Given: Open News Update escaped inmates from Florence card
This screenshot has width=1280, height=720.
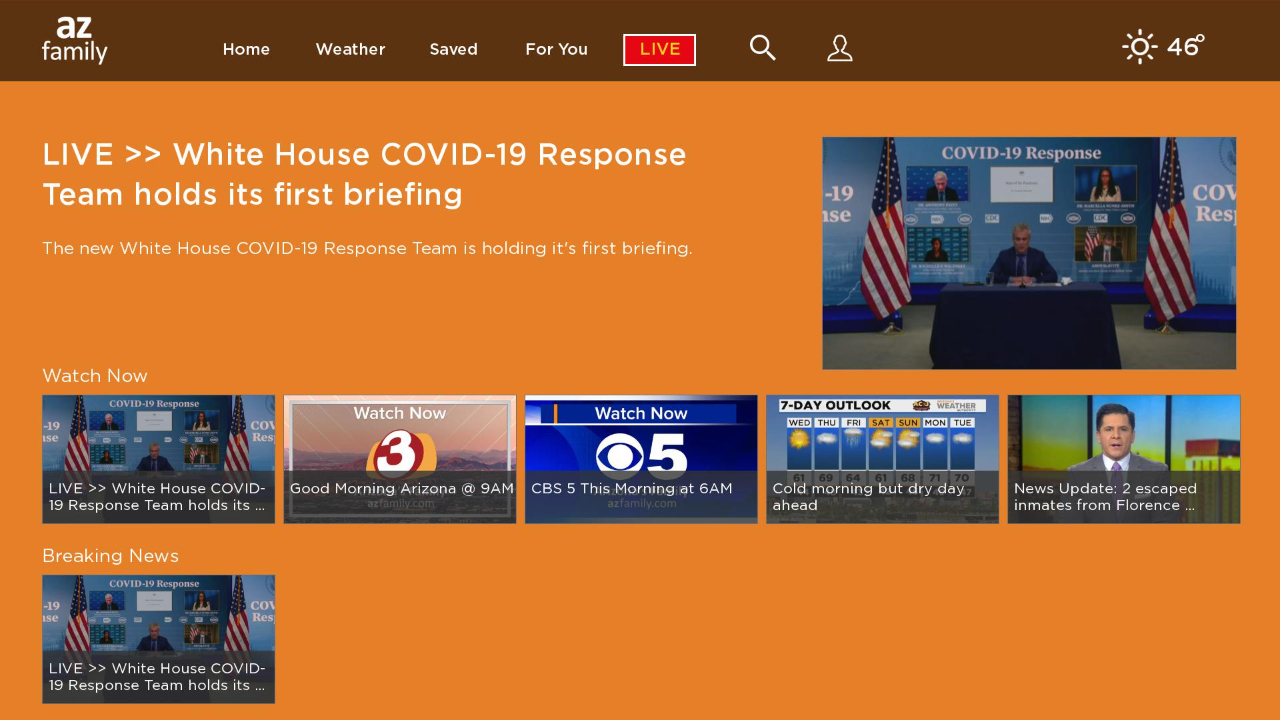Looking at the screenshot, I should [x=1124, y=459].
